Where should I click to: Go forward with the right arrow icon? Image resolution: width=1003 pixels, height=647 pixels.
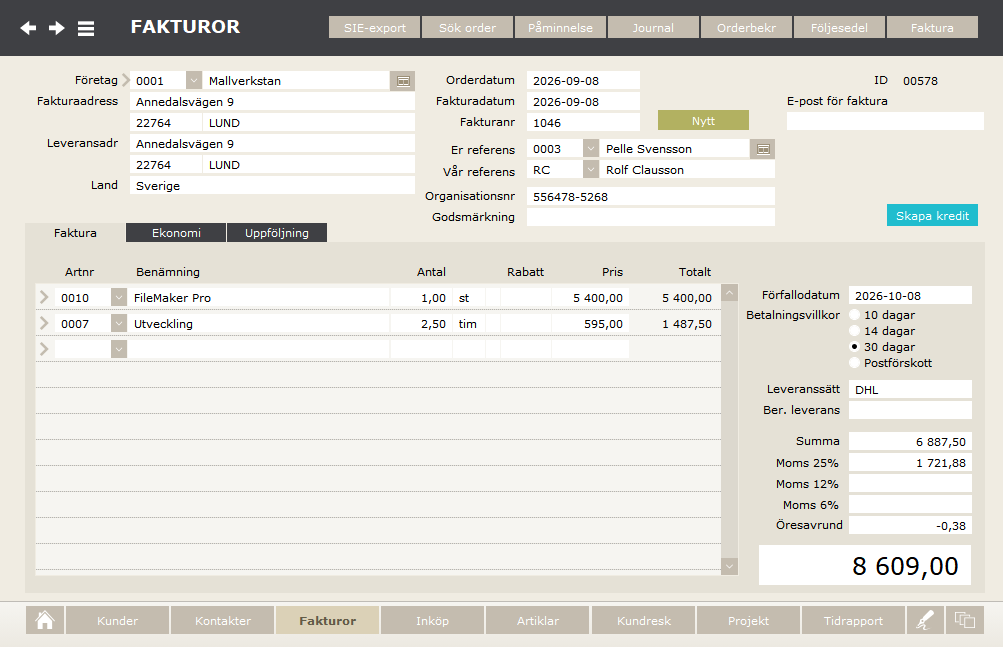(56, 28)
